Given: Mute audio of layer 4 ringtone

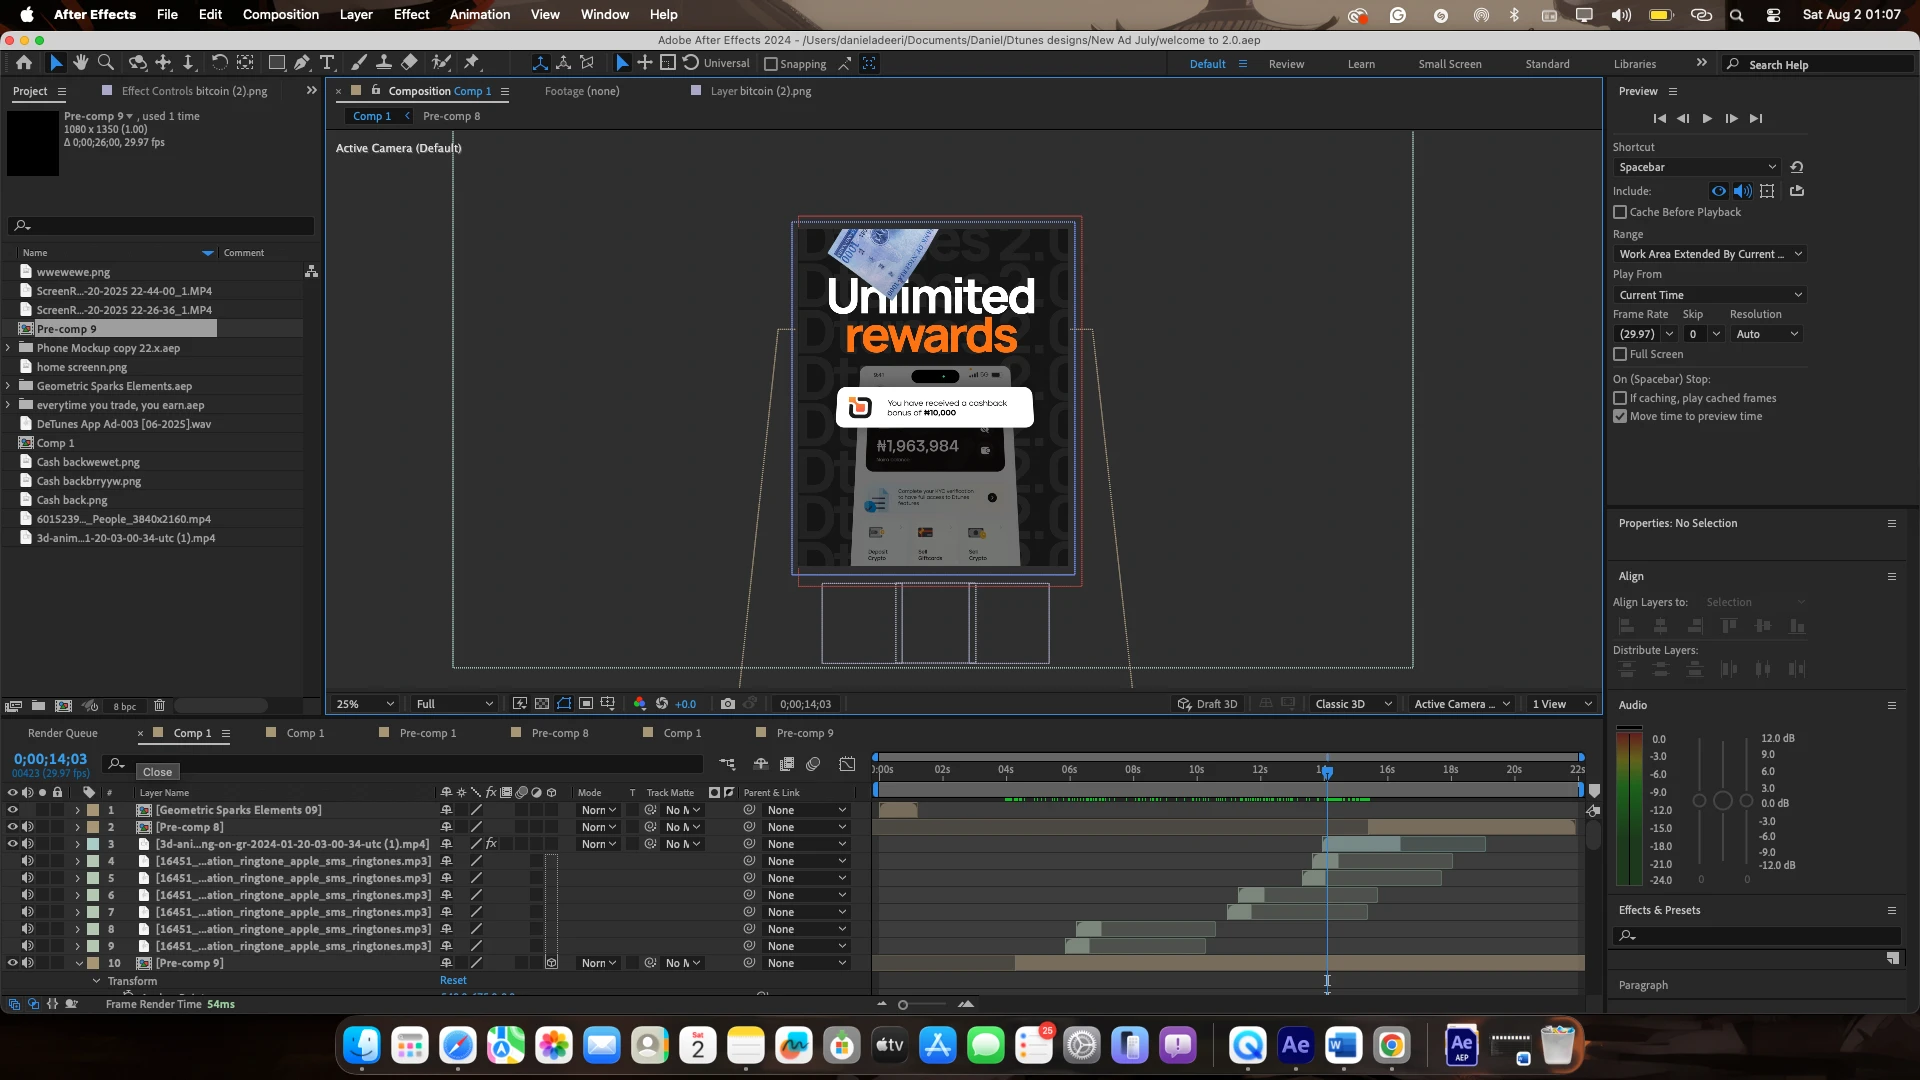Looking at the screenshot, I should [28, 861].
